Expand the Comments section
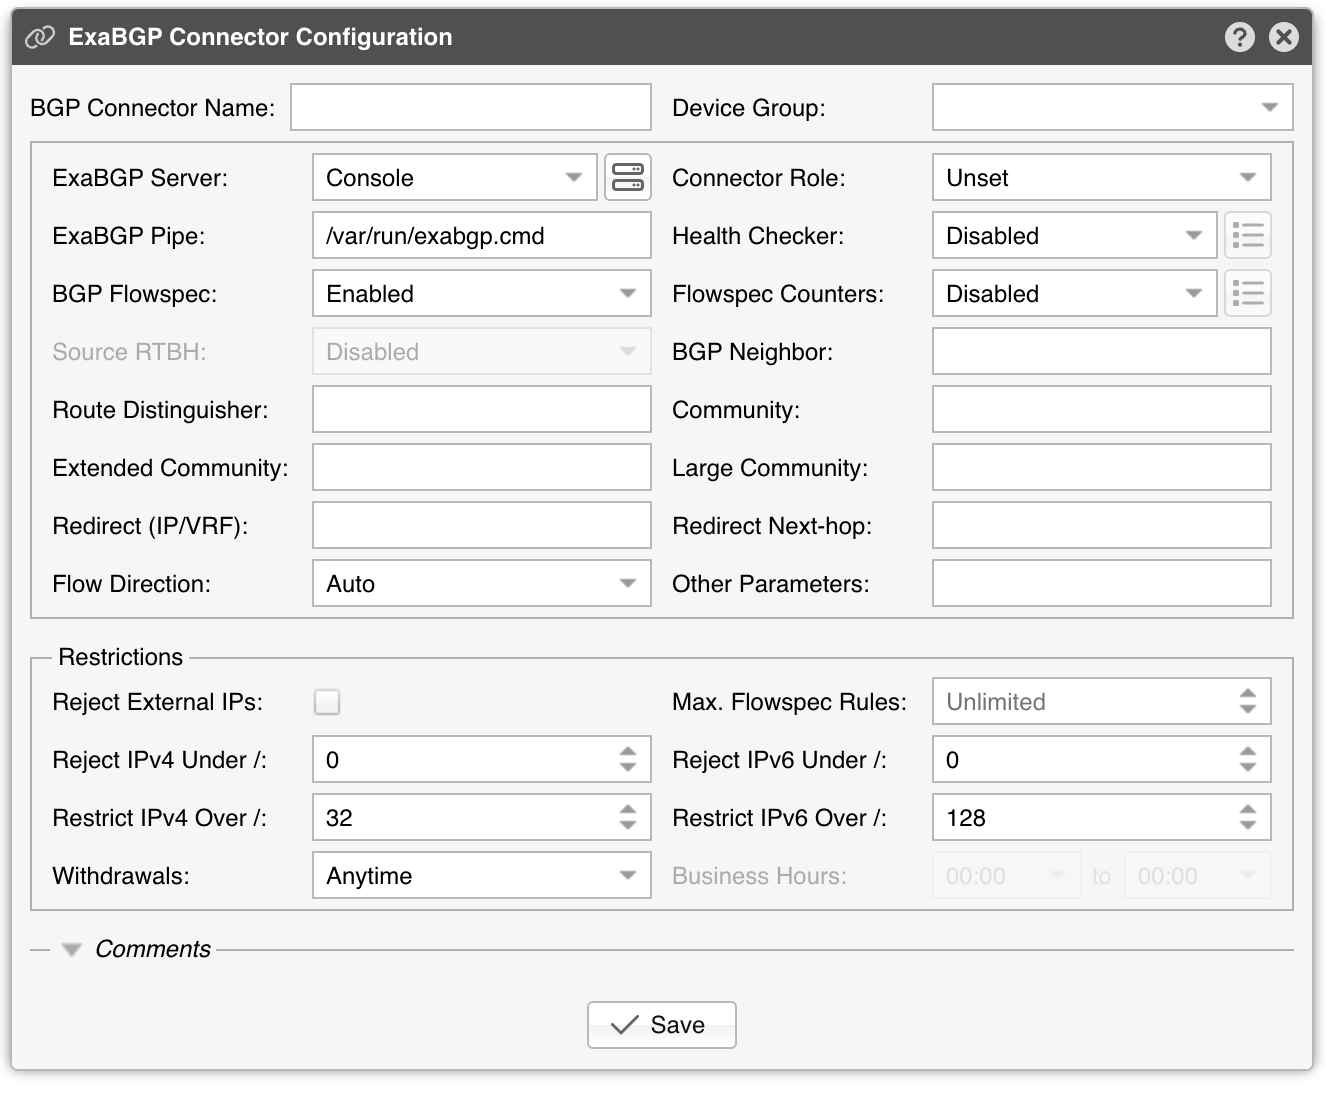The width and height of the screenshot is (1326, 1094). pos(71,950)
